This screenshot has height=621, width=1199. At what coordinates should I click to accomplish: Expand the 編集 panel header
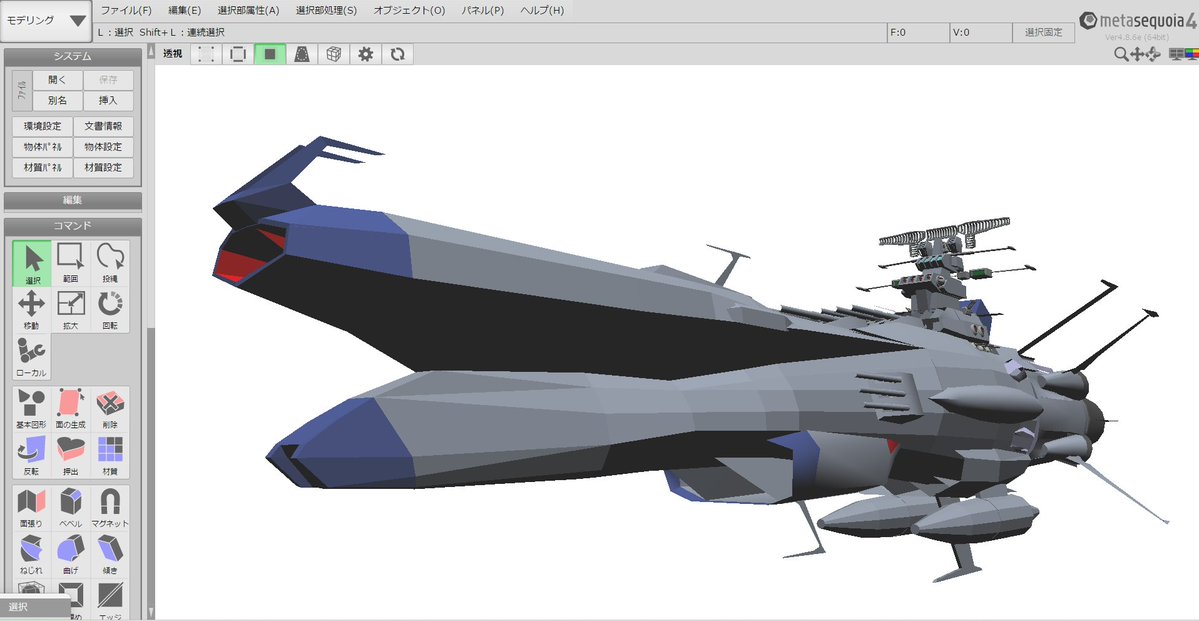coord(73,200)
